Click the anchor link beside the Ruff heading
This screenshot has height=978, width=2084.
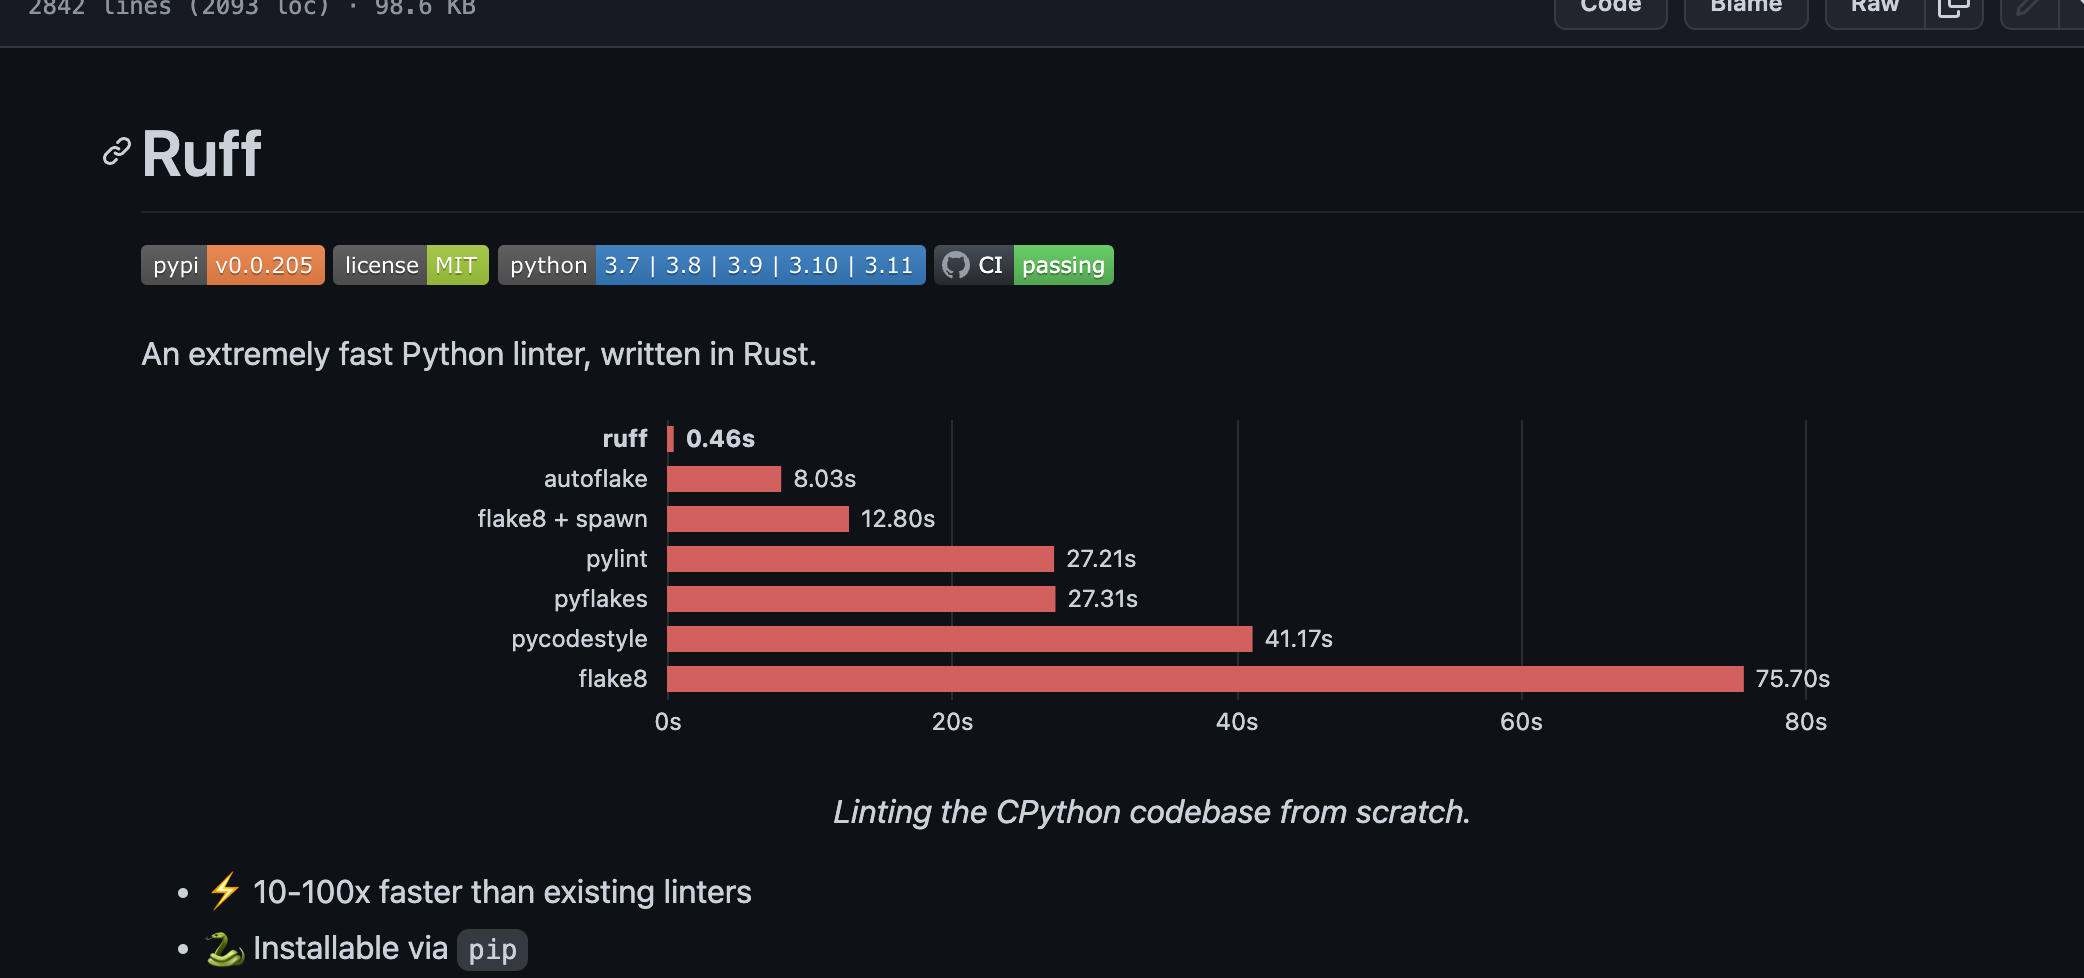coord(115,152)
